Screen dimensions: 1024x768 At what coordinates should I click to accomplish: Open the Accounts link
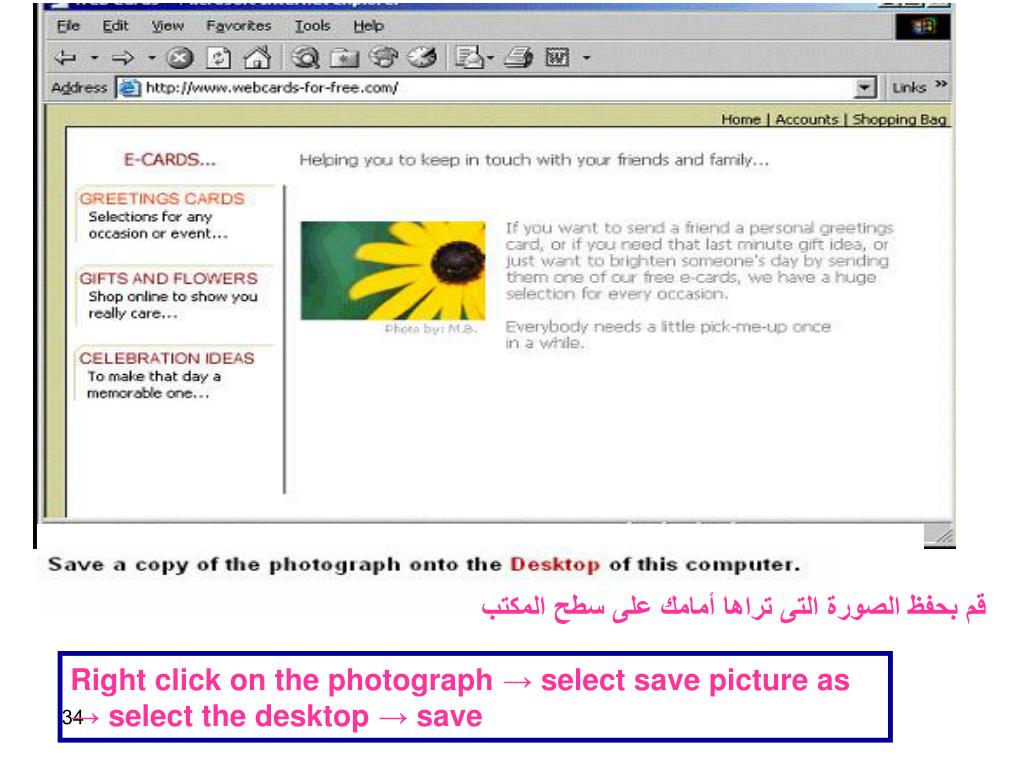click(x=807, y=120)
